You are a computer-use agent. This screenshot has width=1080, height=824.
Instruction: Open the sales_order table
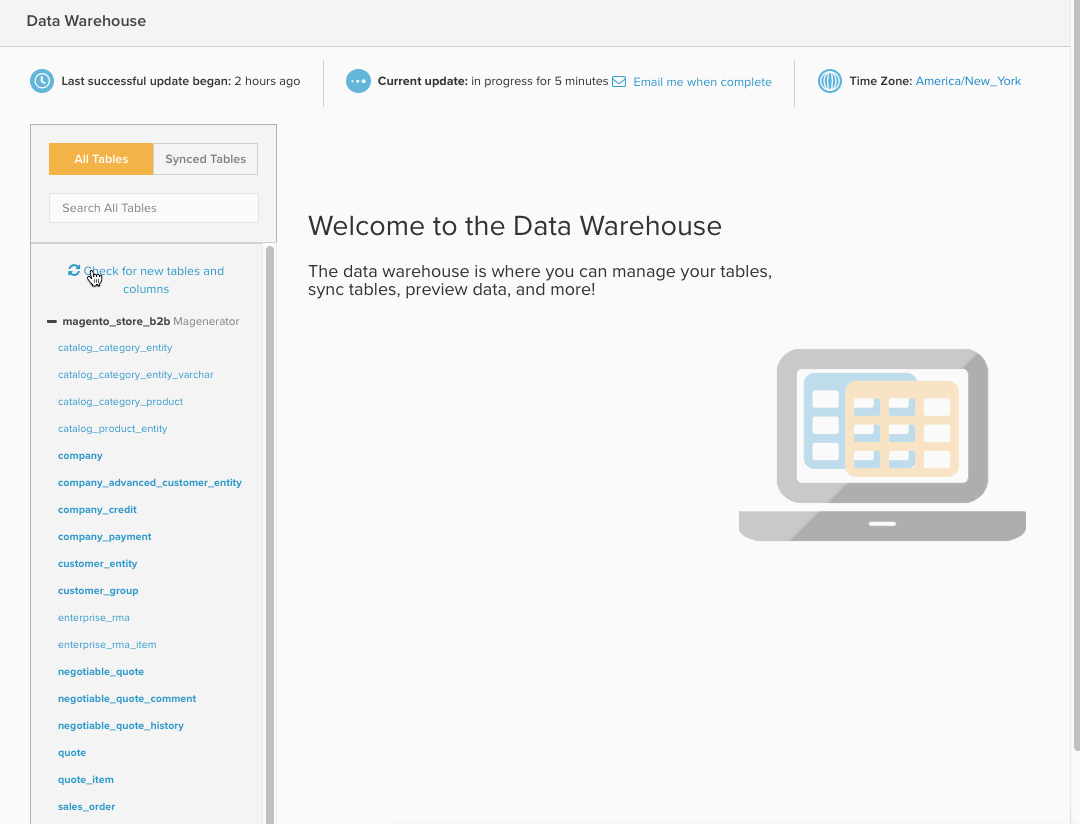(x=86, y=806)
